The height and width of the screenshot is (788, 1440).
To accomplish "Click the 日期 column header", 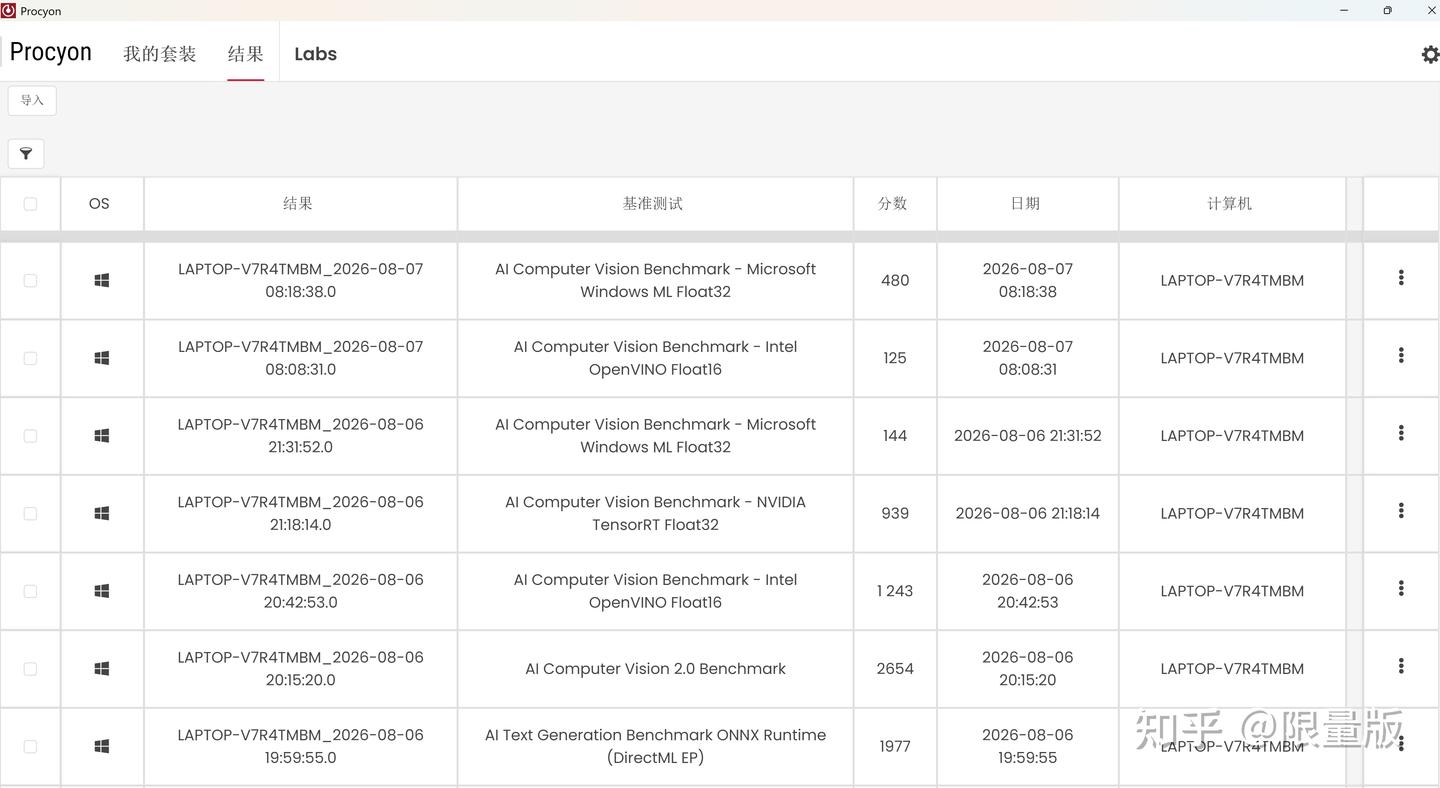I will [1026, 204].
